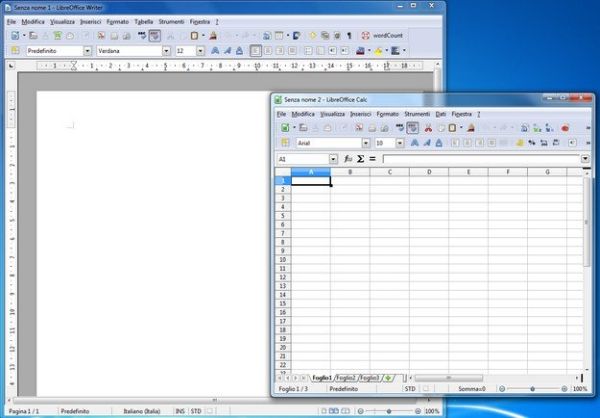Click the New document icon in Writer
Viewport: 600px width, 418px height.
(x=15, y=36)
